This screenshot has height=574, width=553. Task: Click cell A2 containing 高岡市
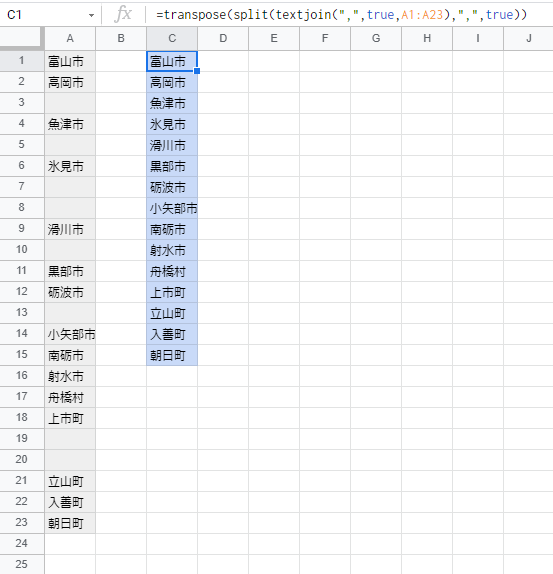point(70,82)
